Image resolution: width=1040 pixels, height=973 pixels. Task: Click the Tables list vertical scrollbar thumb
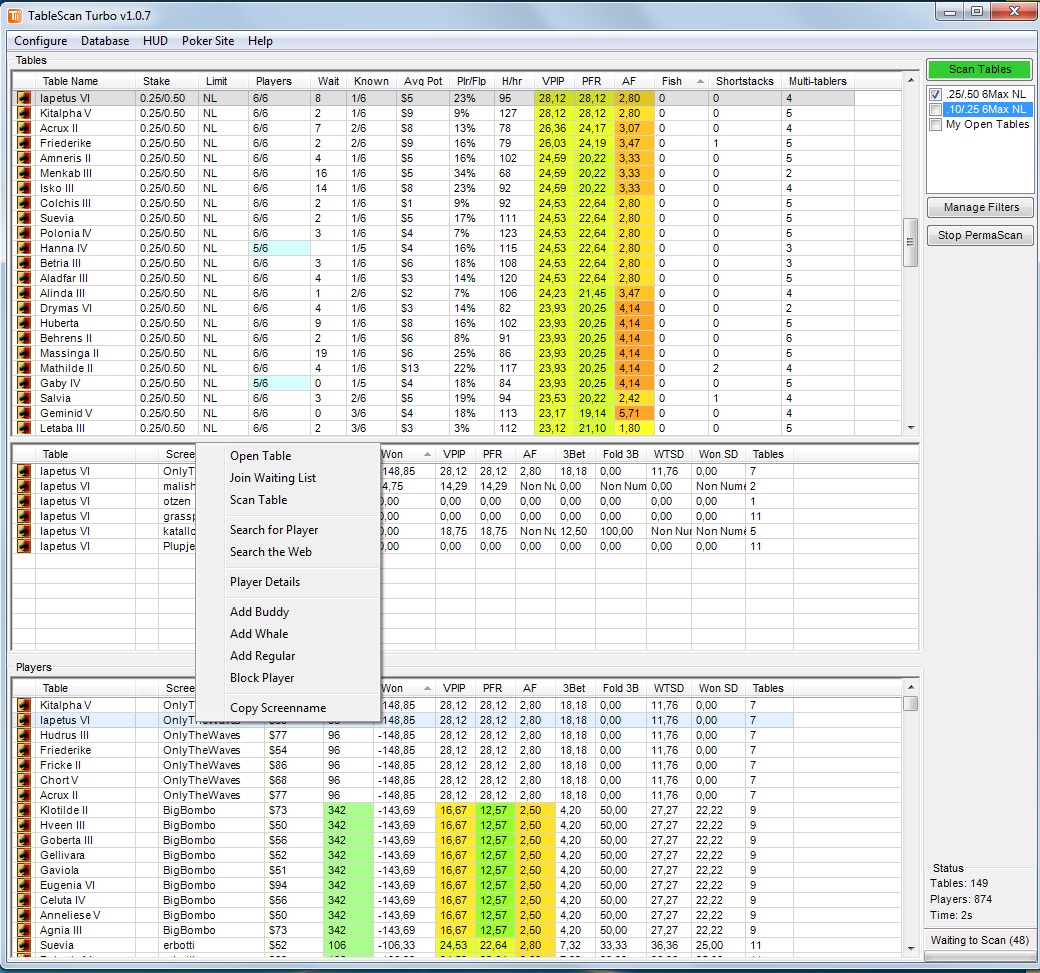point(911,242)
